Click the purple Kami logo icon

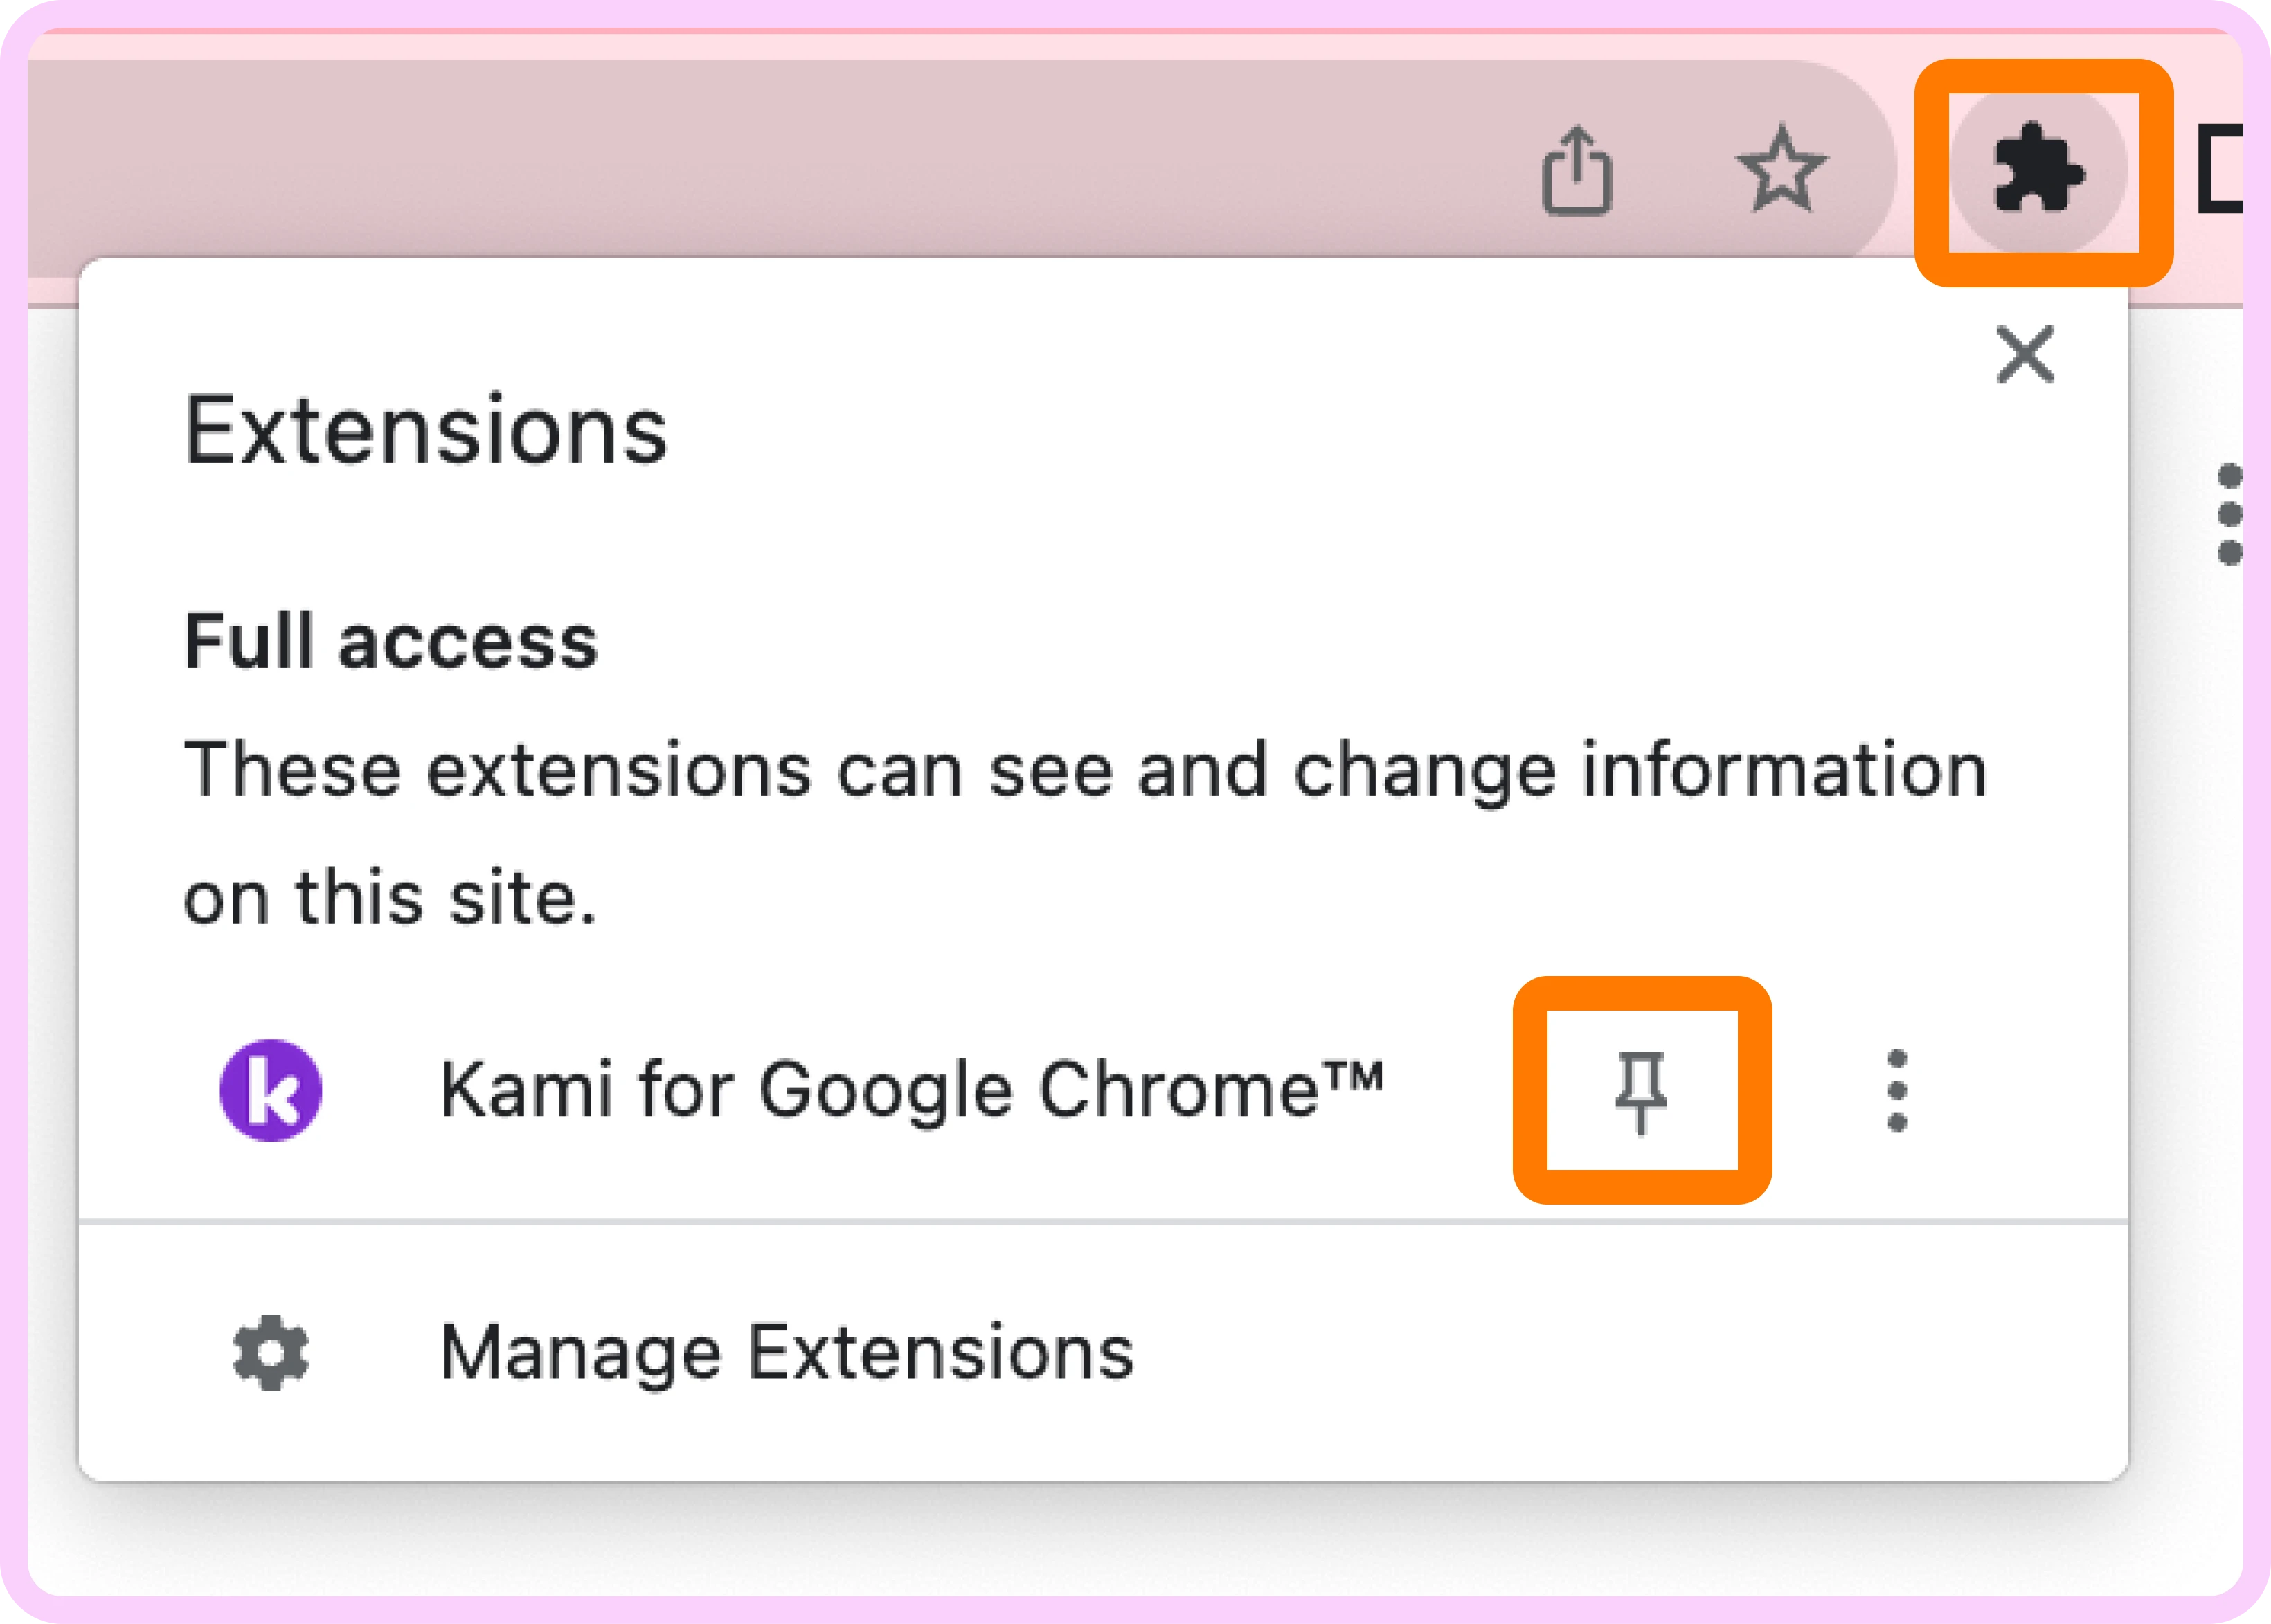tap(270, 1090)
